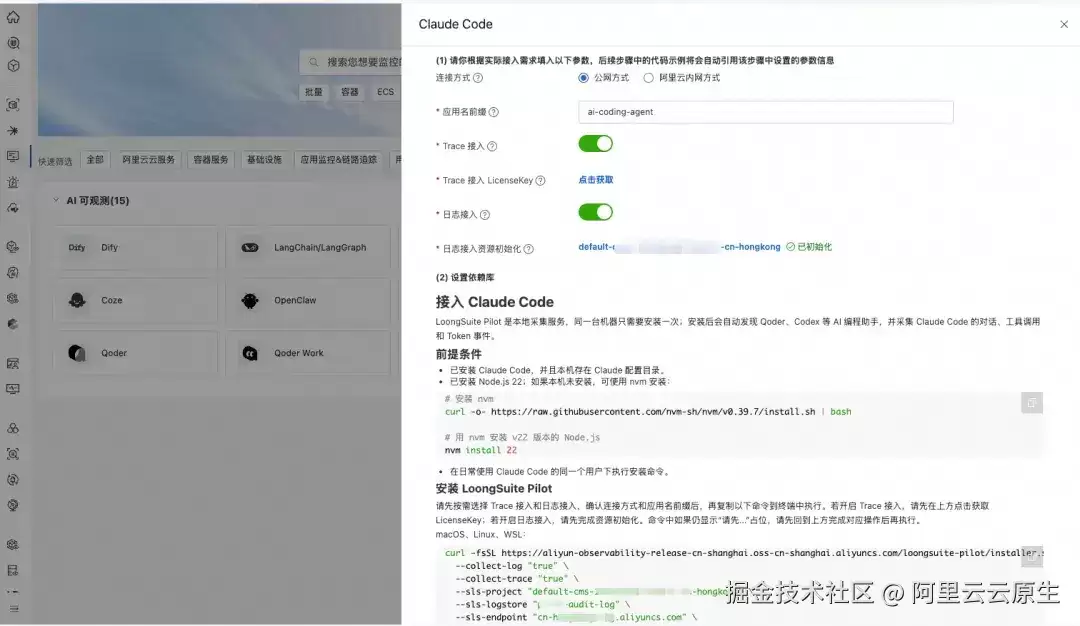Select the 容器服务 quick filter tab
Viewport: 1080px width, 626px height.
pyautogui.click(x=211, y=160)
